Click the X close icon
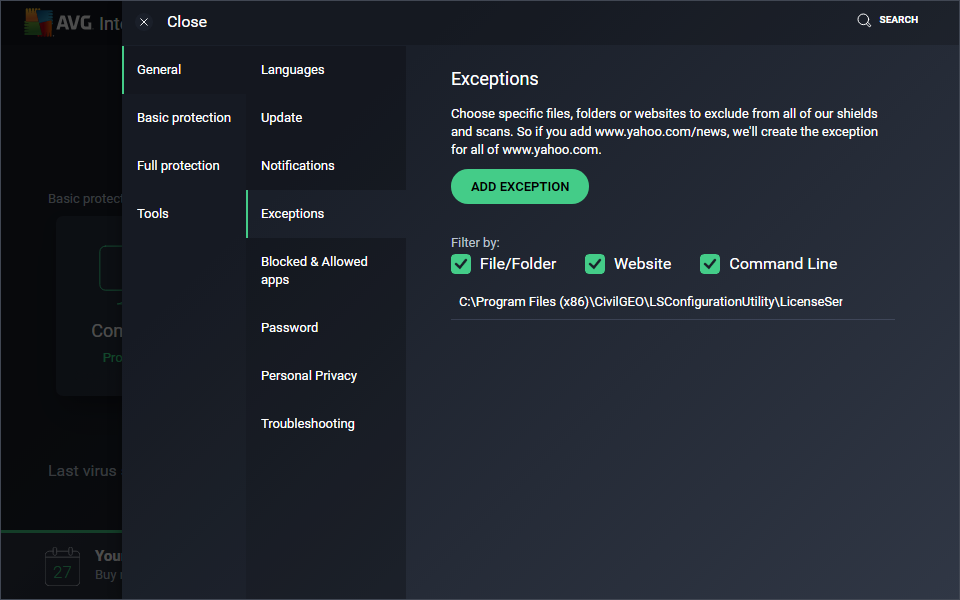 coord(144,22)
